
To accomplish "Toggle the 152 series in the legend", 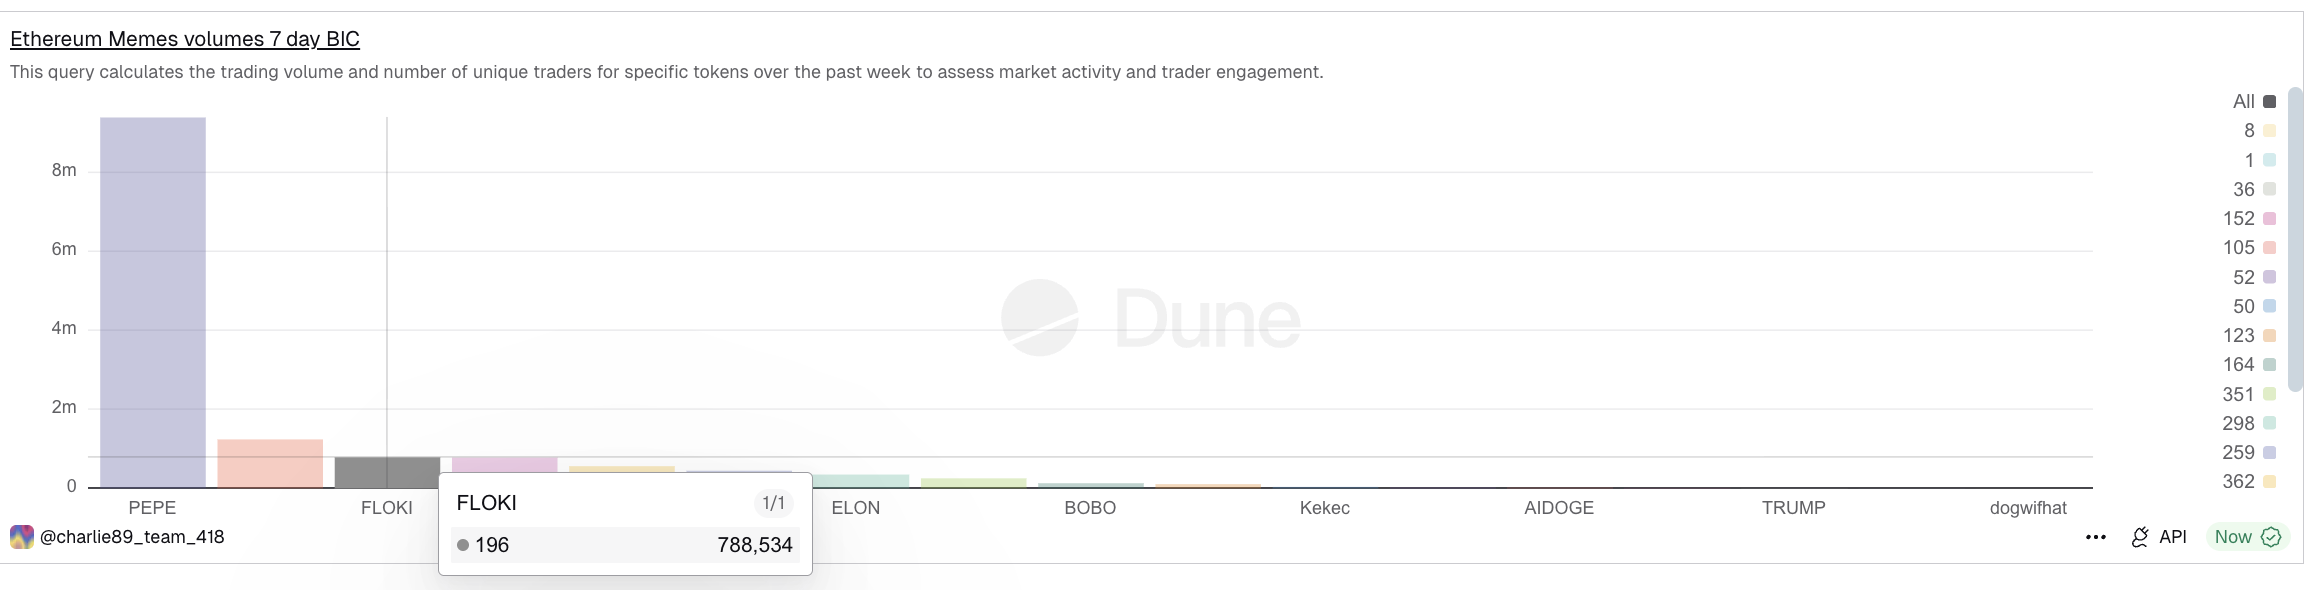I will click(2271, 218).
